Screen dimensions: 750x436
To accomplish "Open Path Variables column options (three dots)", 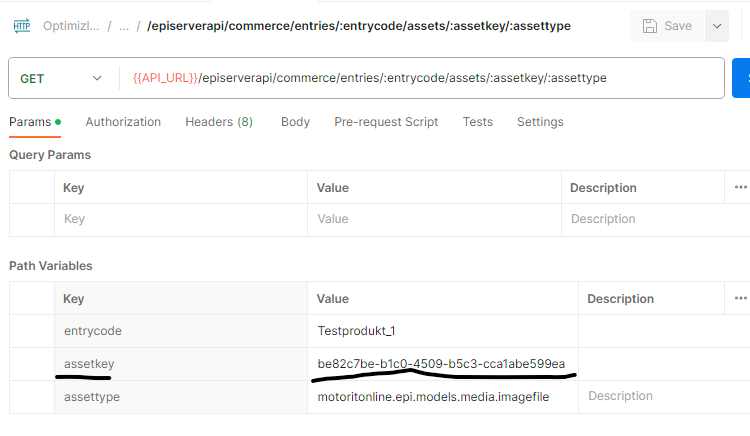I will point(740,298).
